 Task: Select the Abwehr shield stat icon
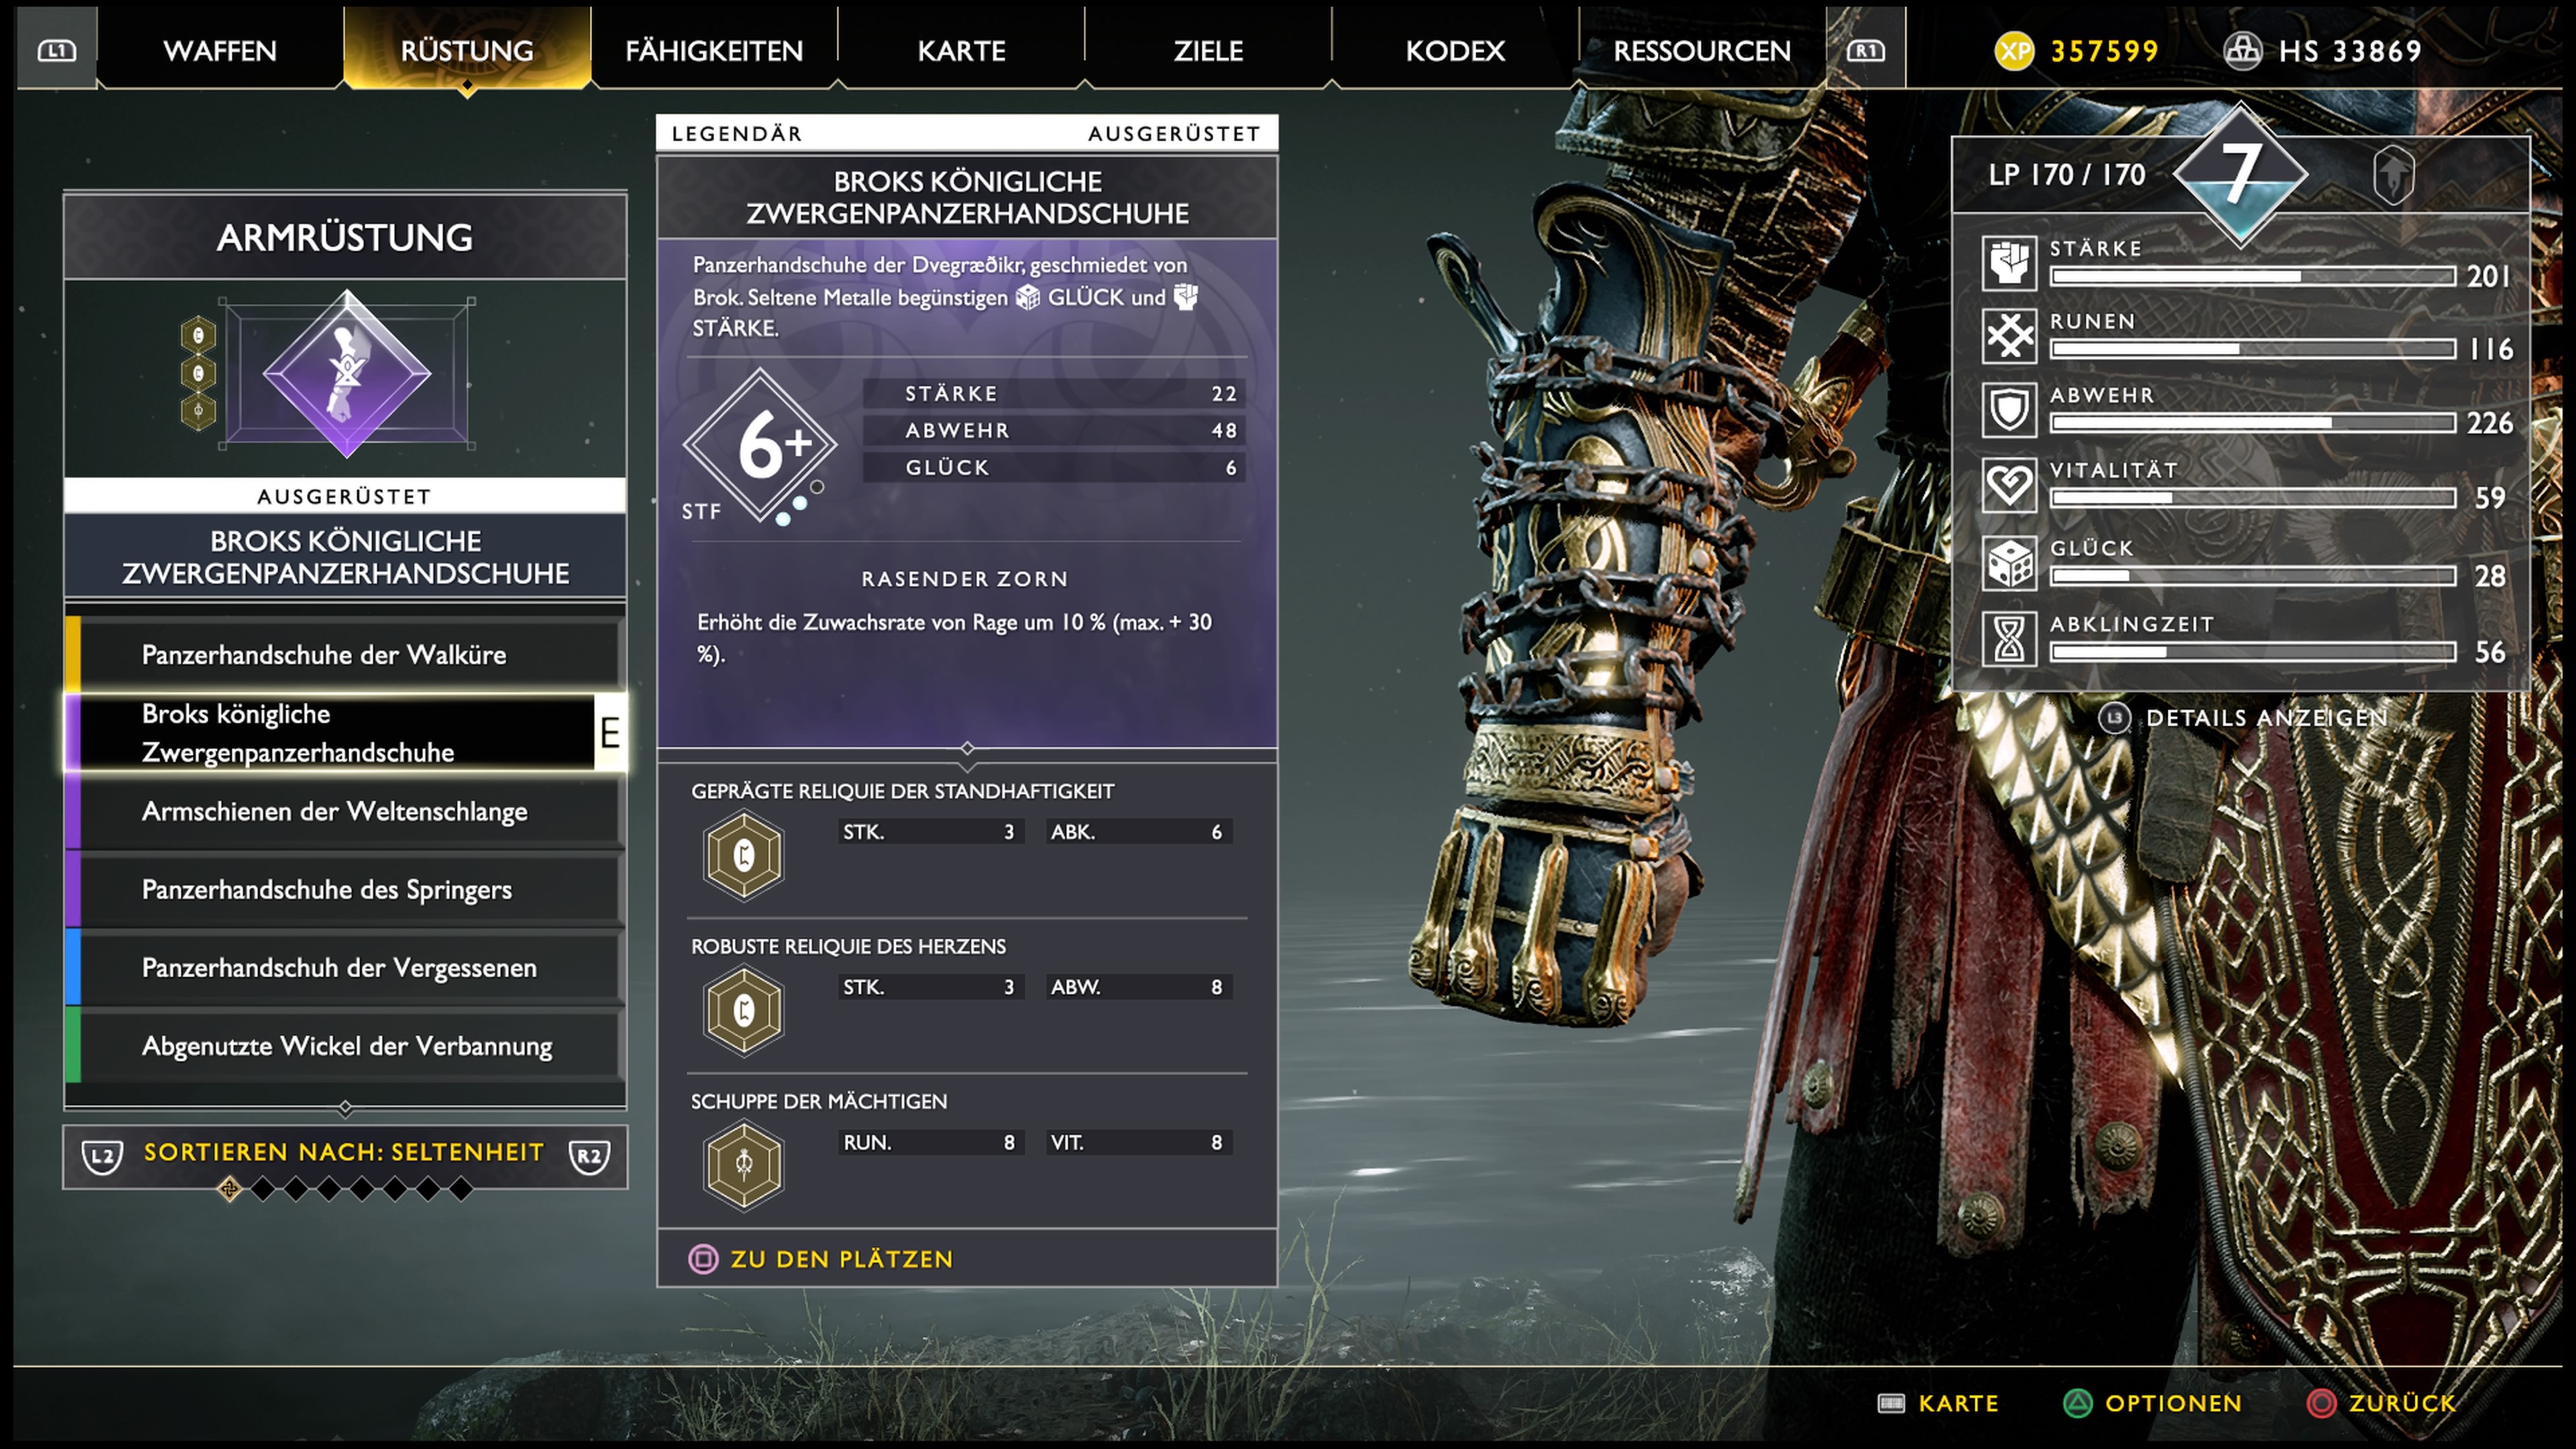point(2009,410)
